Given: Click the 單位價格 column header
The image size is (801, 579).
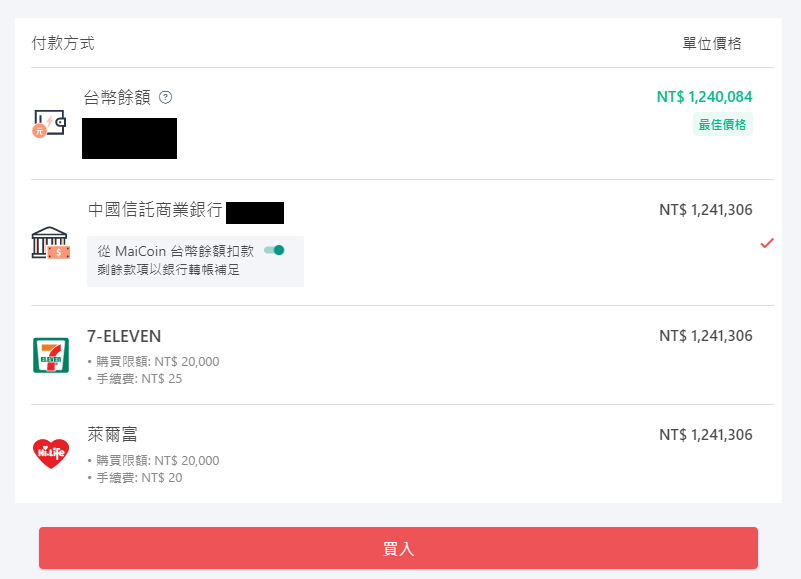Looking at the screenshot, I should 712,44.
